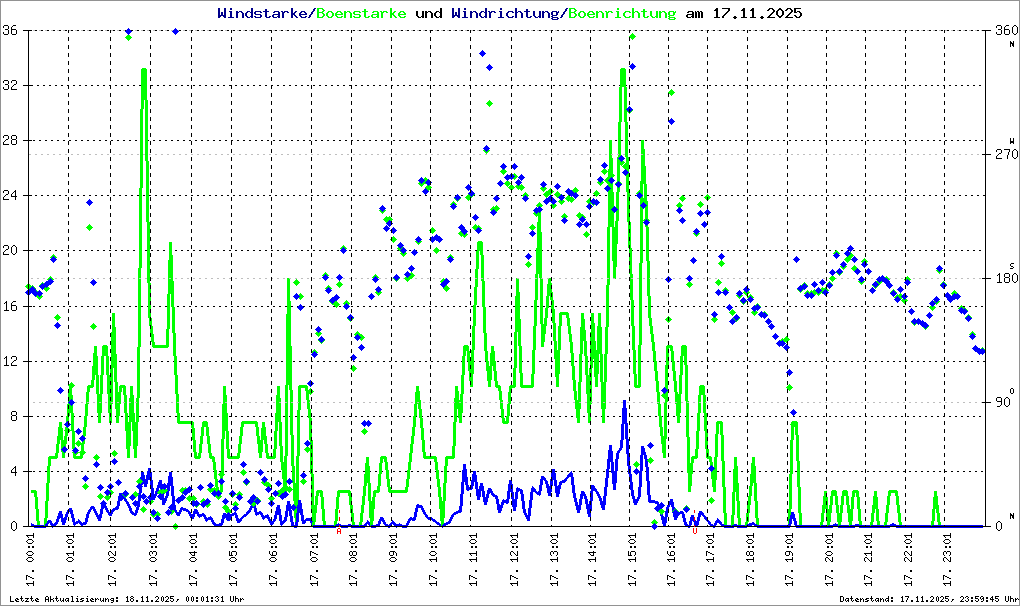Click the word Windstarke in the title
Screen dimensions: 1020x606
tap(262, 13)
